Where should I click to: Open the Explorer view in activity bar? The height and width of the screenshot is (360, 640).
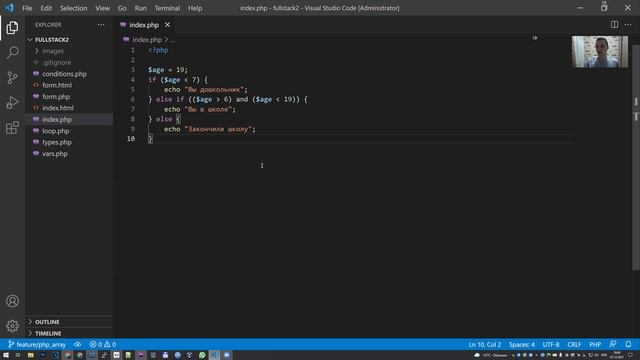12,28
